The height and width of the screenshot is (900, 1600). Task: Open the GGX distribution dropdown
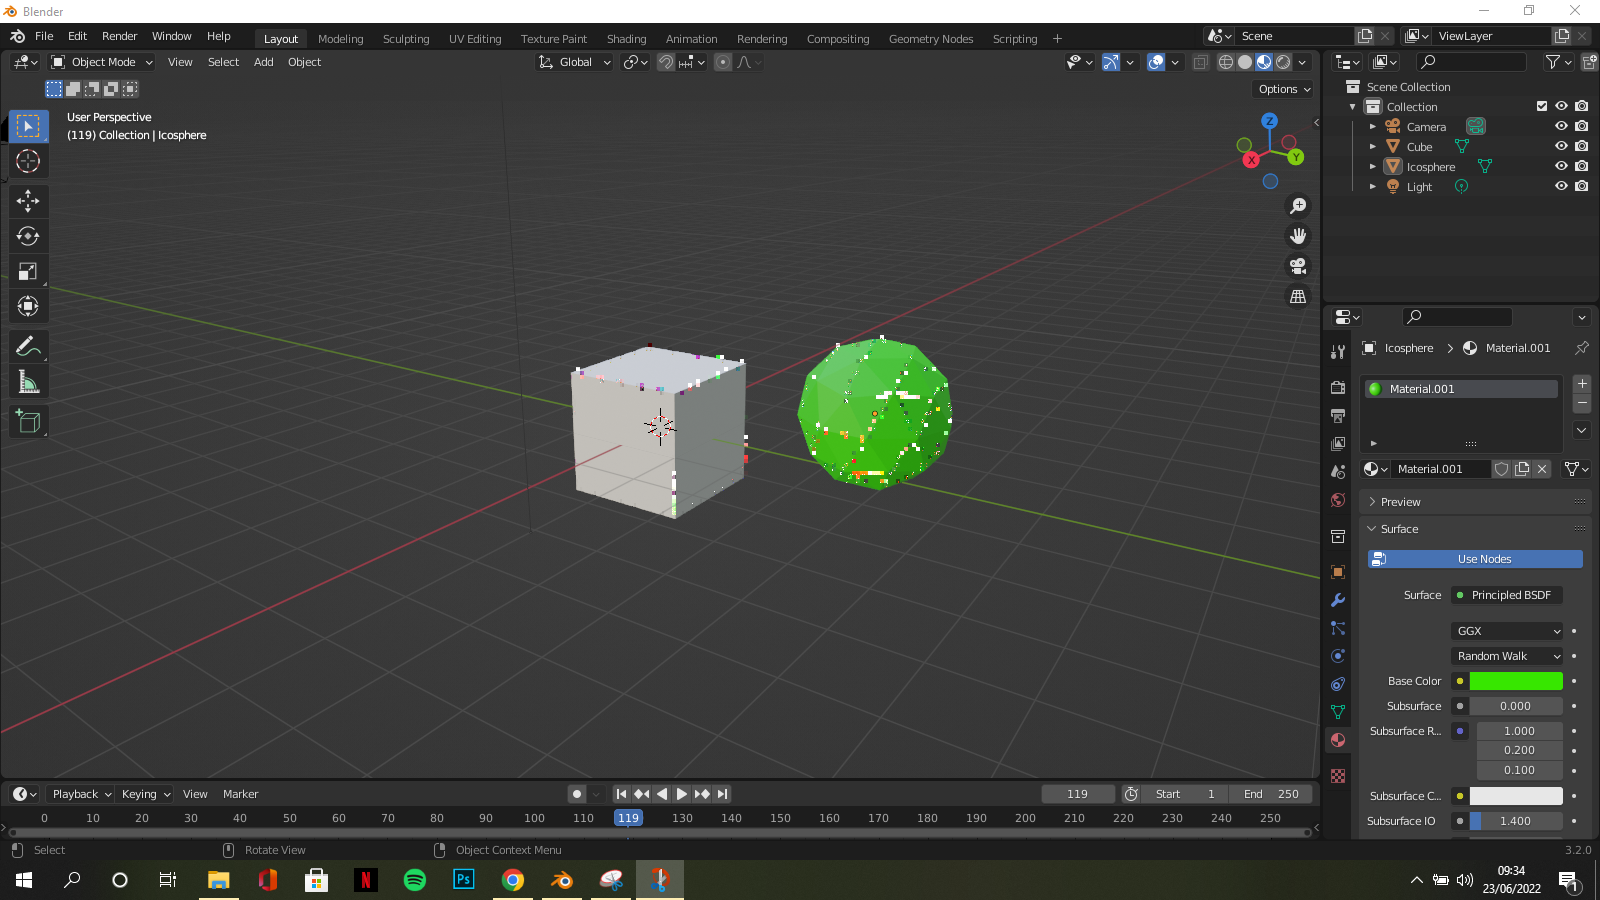pos(1507,631)
